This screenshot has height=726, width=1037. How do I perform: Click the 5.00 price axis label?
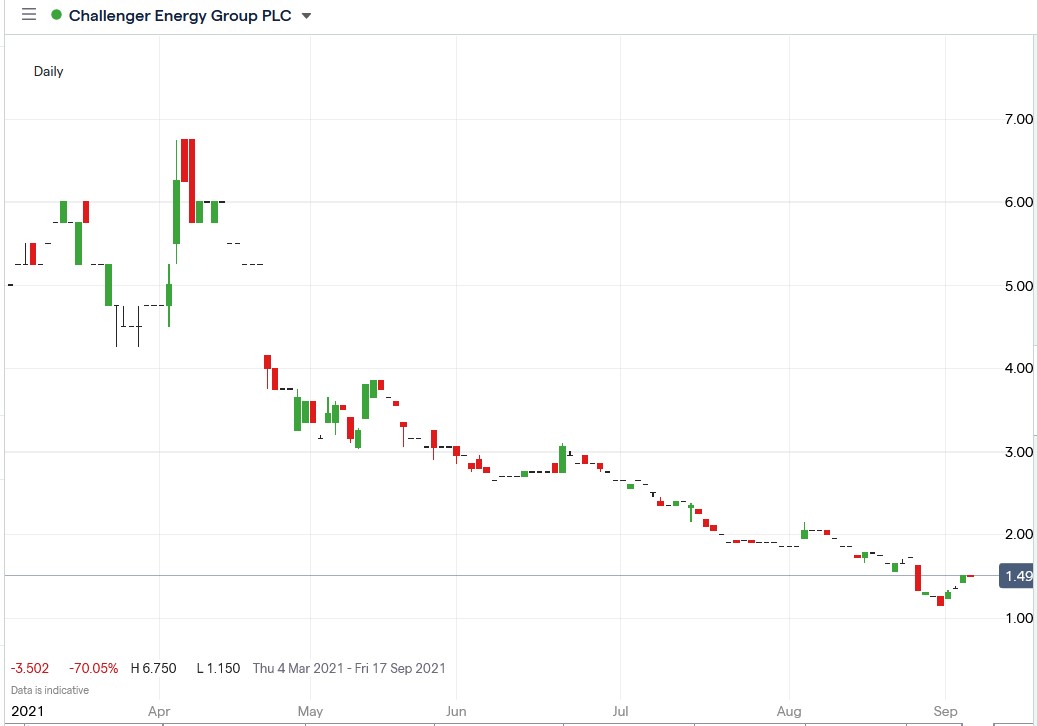1018,286
